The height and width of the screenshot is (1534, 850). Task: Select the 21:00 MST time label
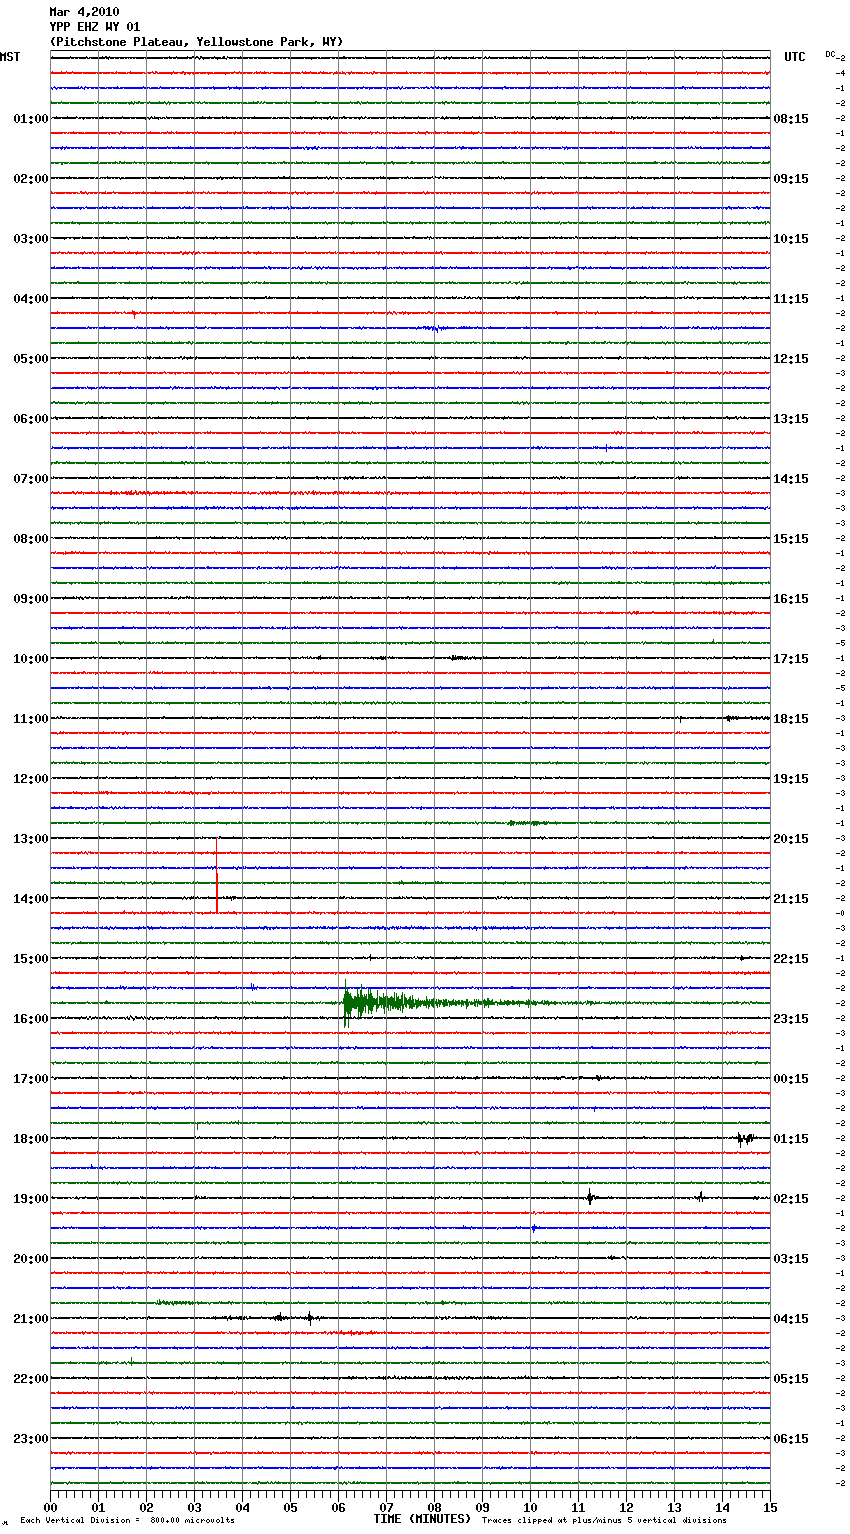tap(30, 1319)
